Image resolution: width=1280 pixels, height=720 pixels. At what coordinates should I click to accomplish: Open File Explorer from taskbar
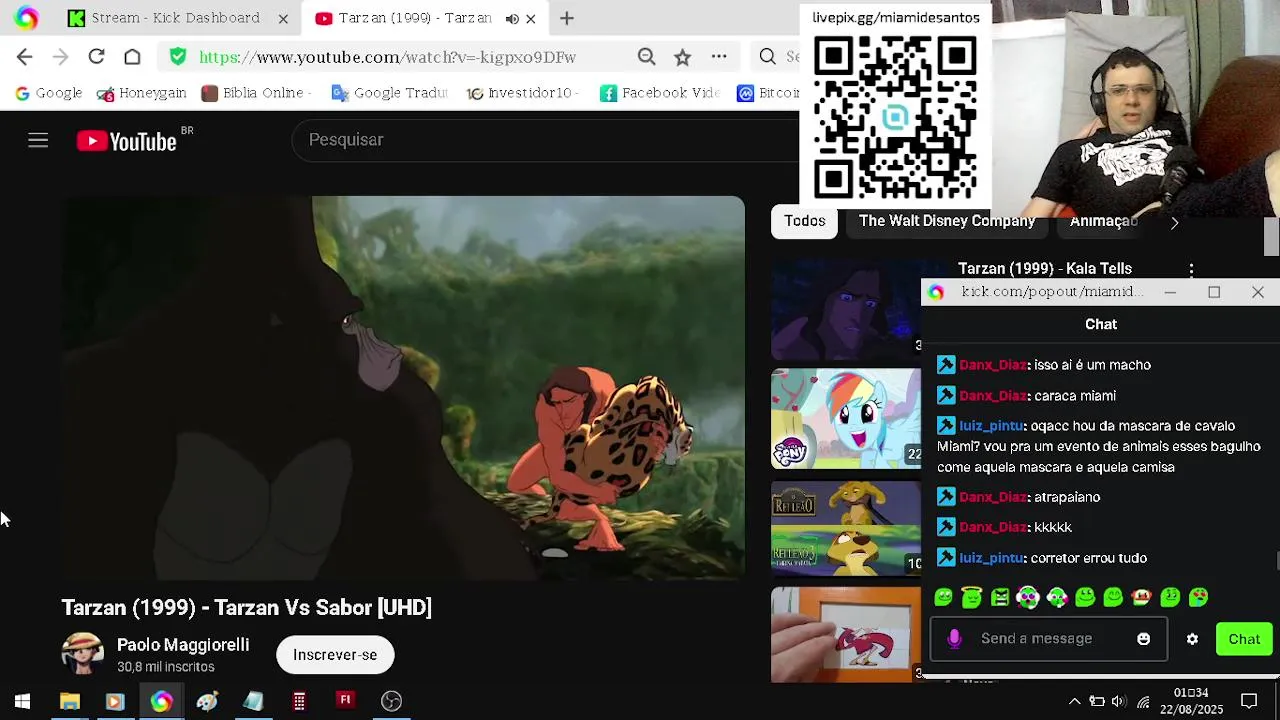69,701
